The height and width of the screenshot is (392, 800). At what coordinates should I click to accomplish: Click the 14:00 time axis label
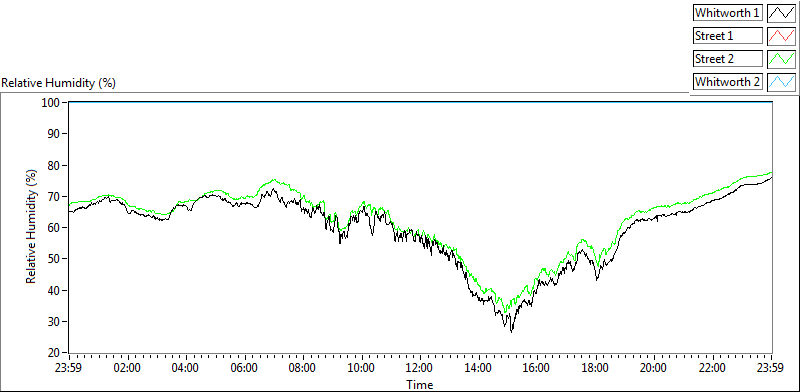pos(479,368)
